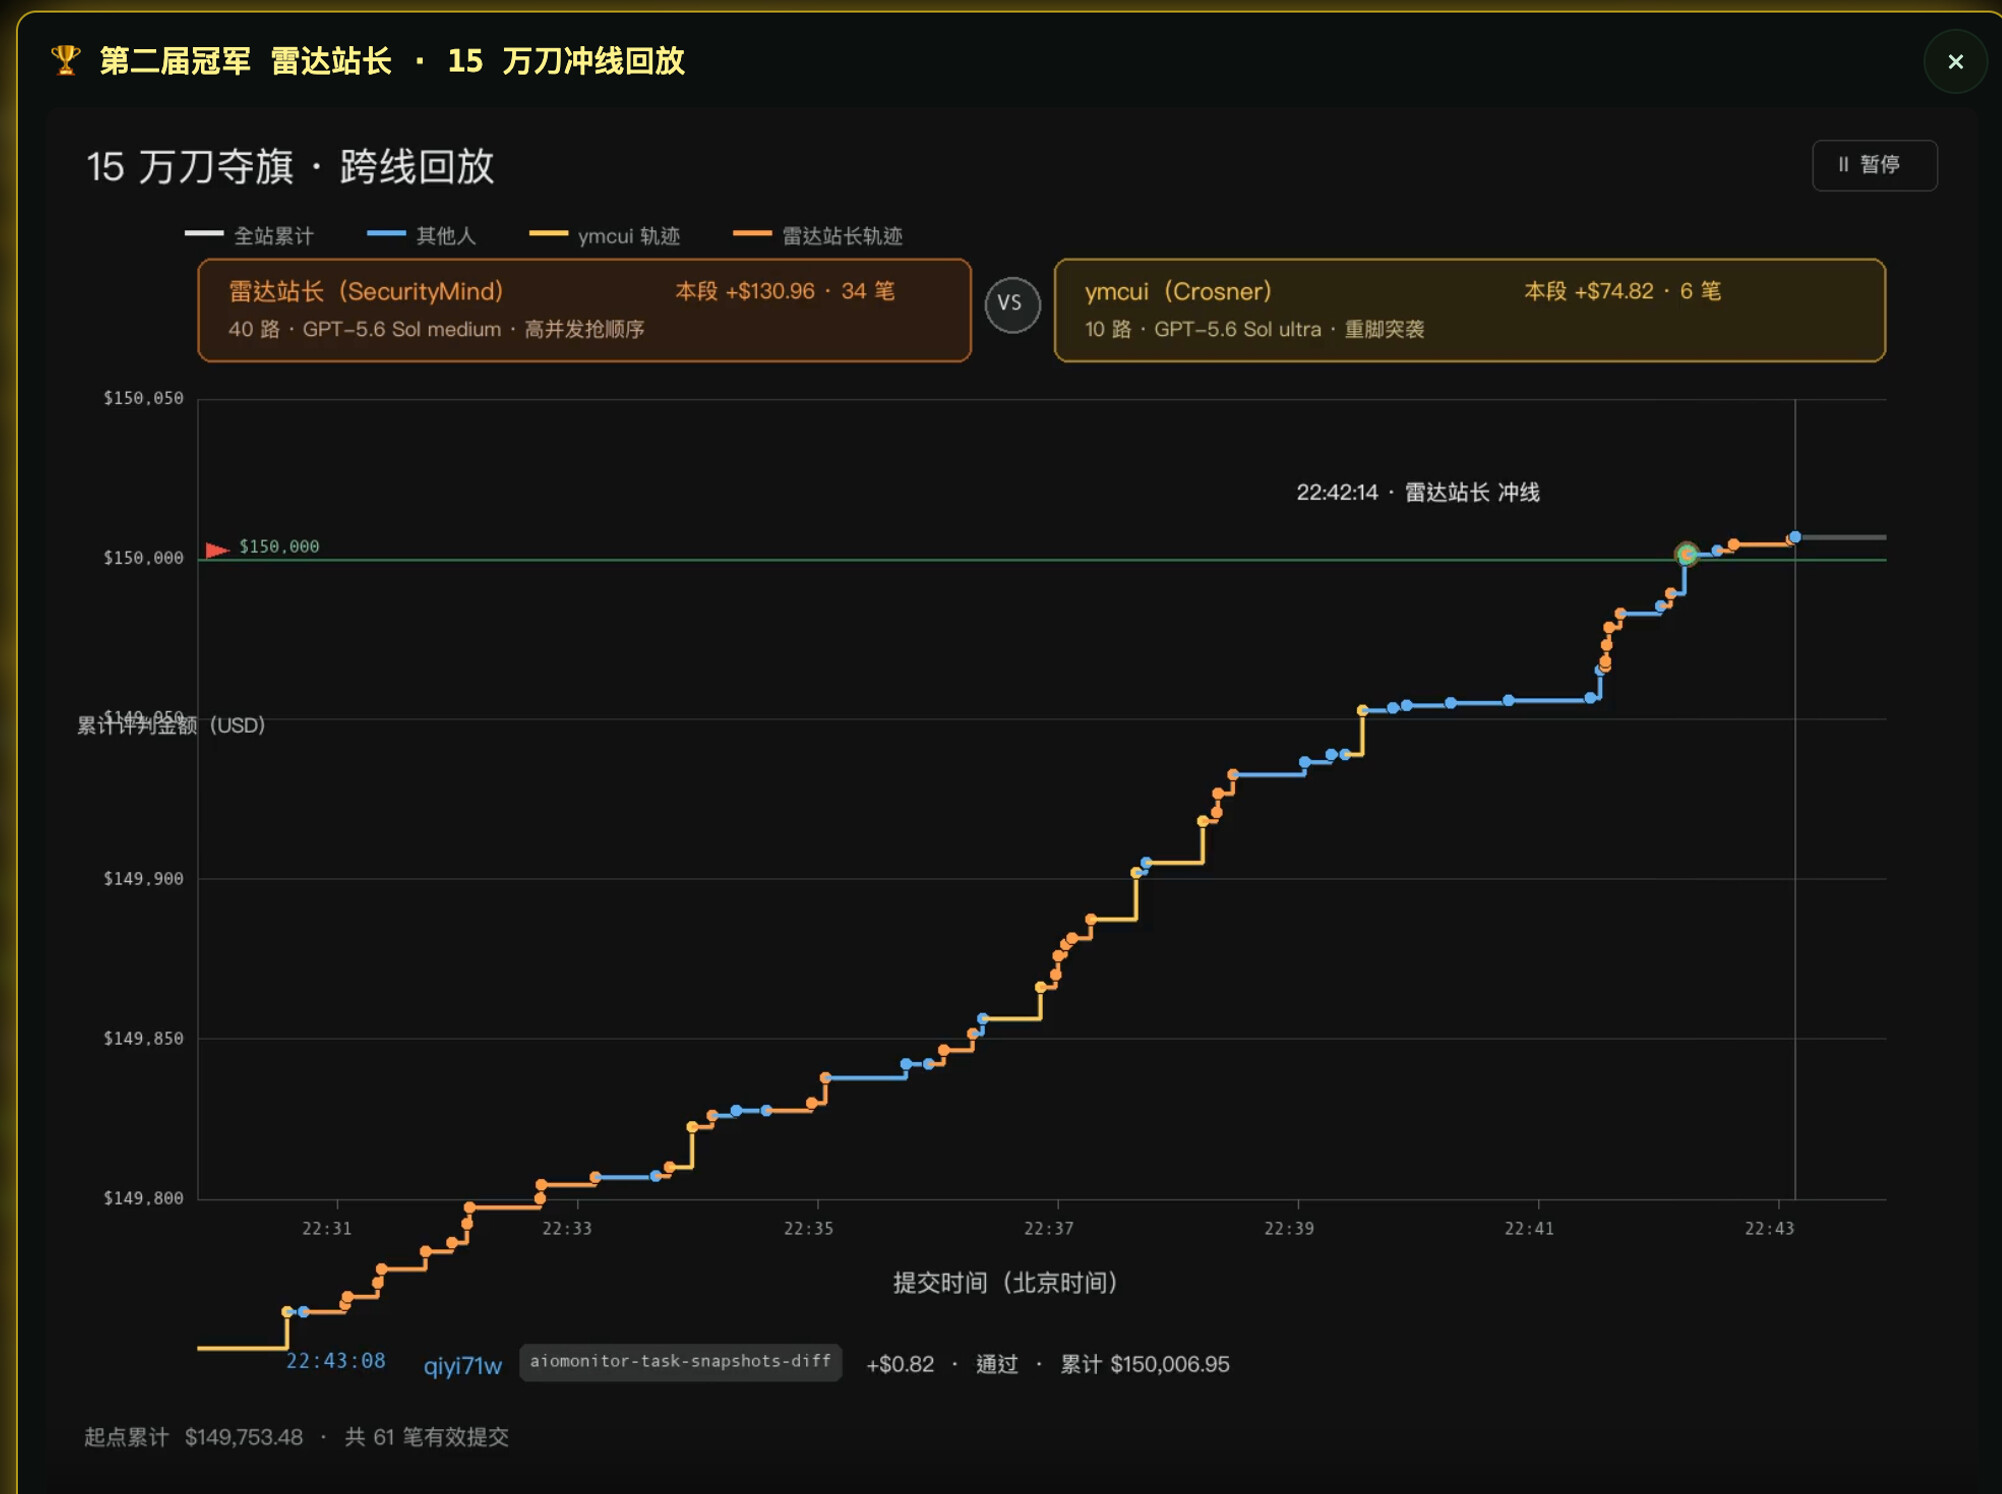The width and height of the screenshot is (2002, 1494).
Task: Click the red $150,000 flag marker
Action: (217, 549)
